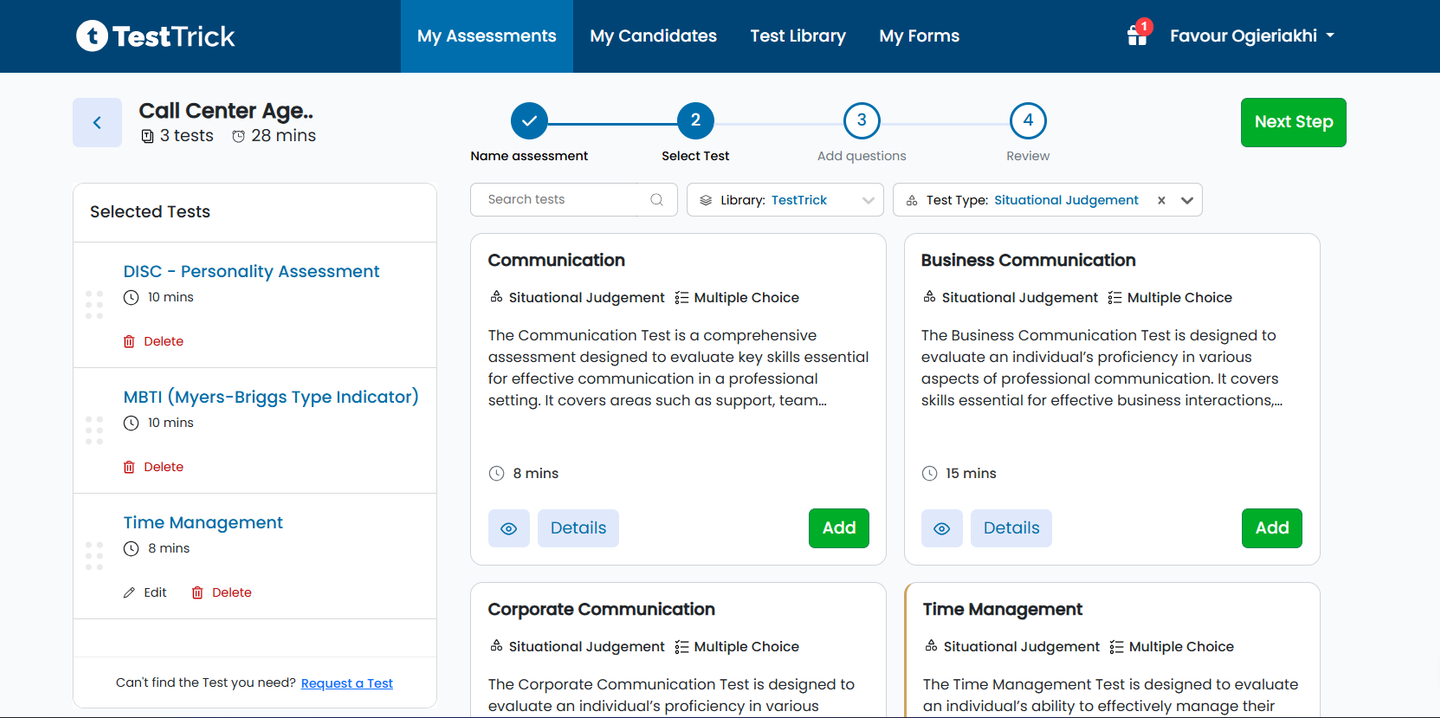Click the search magnifier icon in Search tests

tap(656, 199)
